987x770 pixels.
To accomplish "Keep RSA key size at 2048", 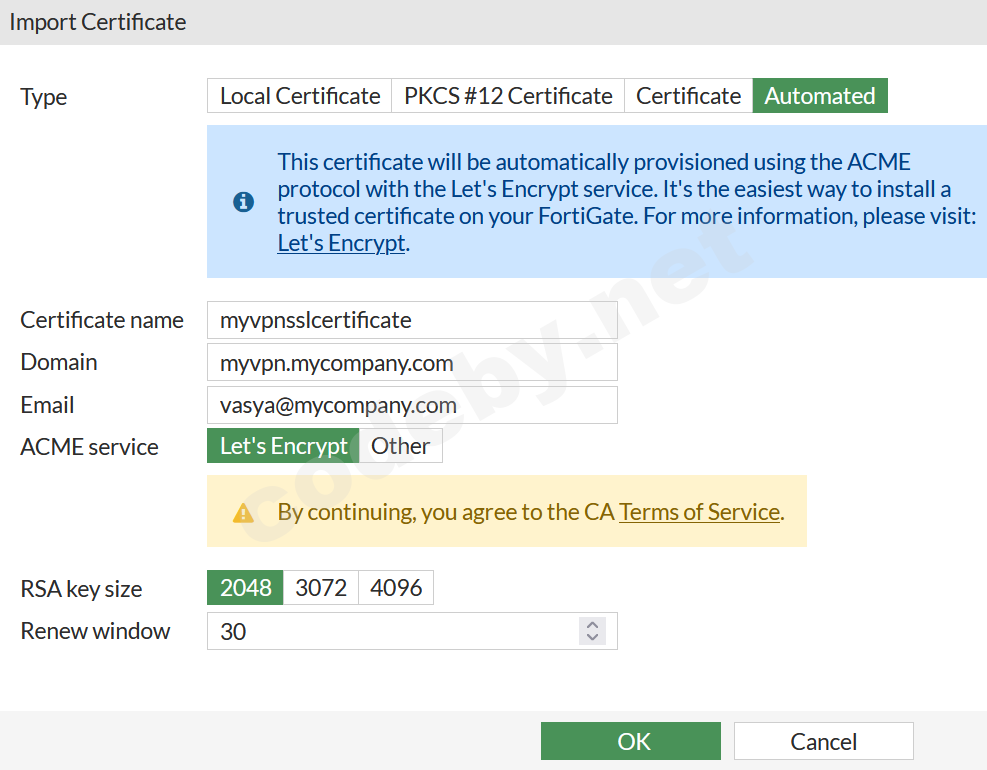I will tap(244, 587).
